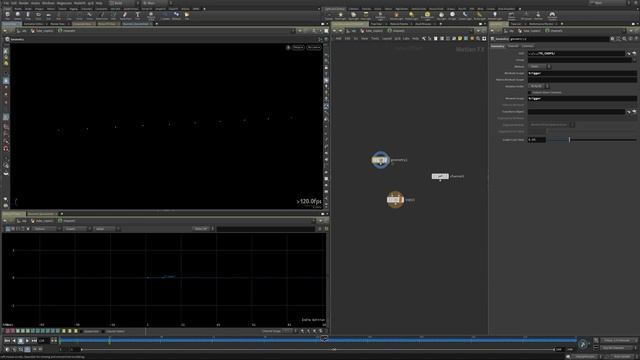Select the File shelf tool
Screen dimensions: 640x360
[x=187, y=16]
